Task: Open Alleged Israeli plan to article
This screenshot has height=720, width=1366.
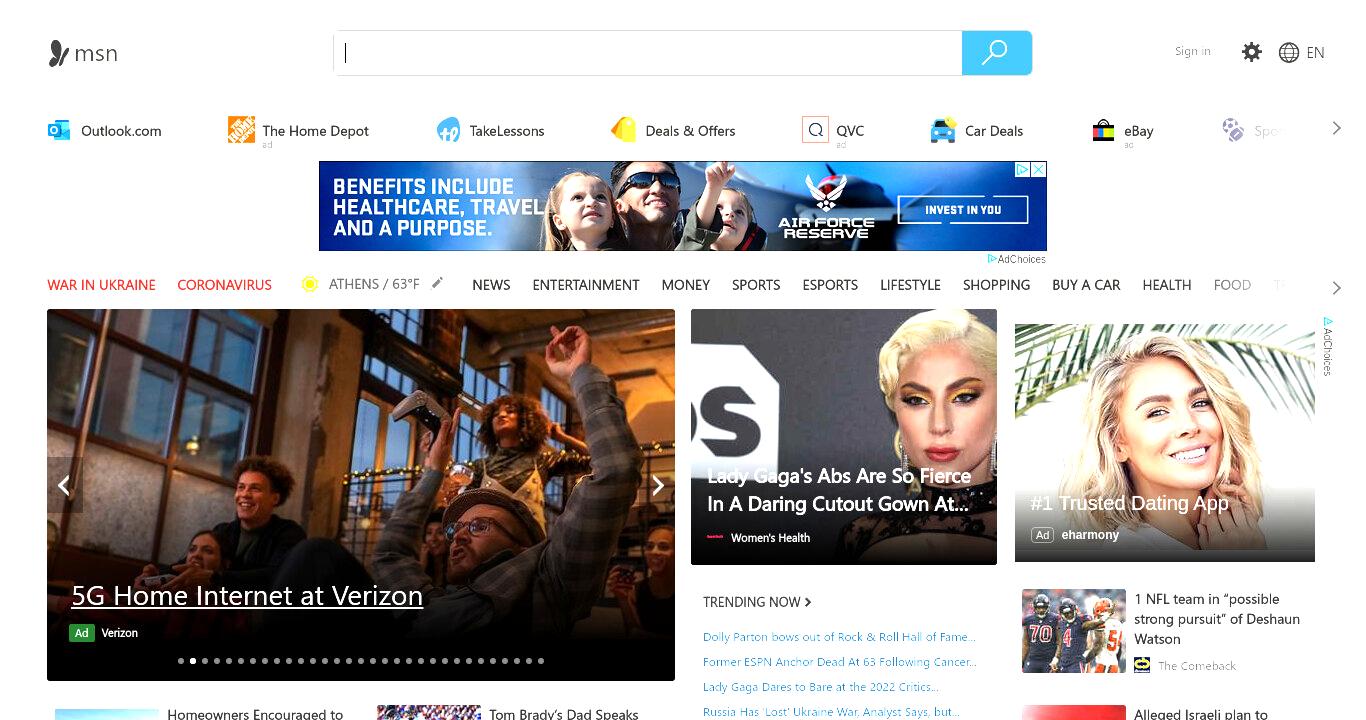Action: coord(1201,714)
